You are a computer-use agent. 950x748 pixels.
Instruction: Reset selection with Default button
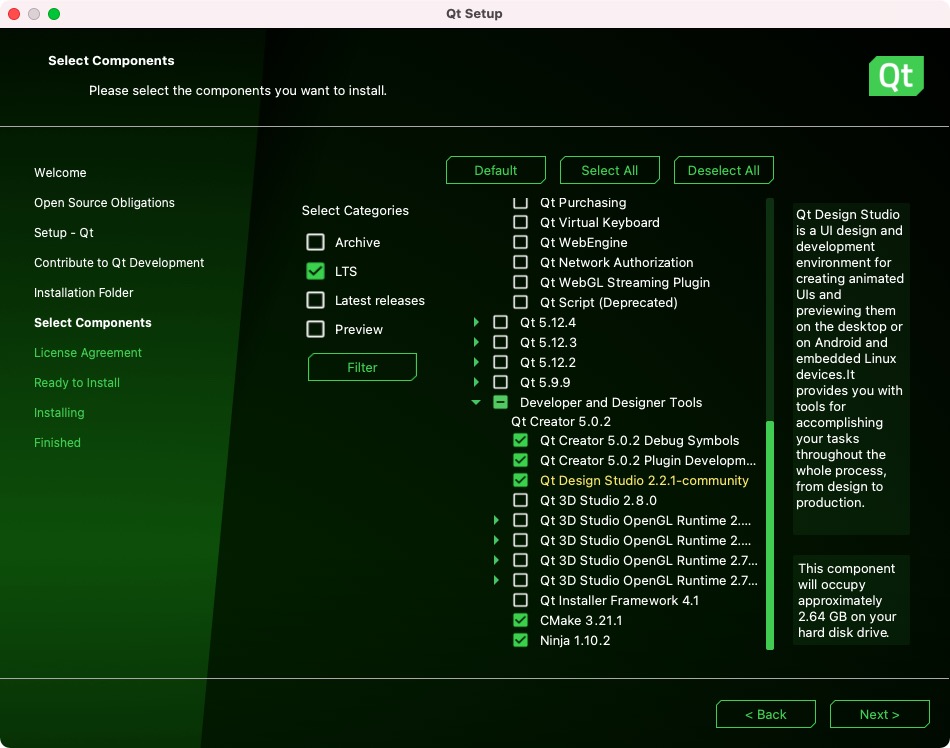click(495, 170)
